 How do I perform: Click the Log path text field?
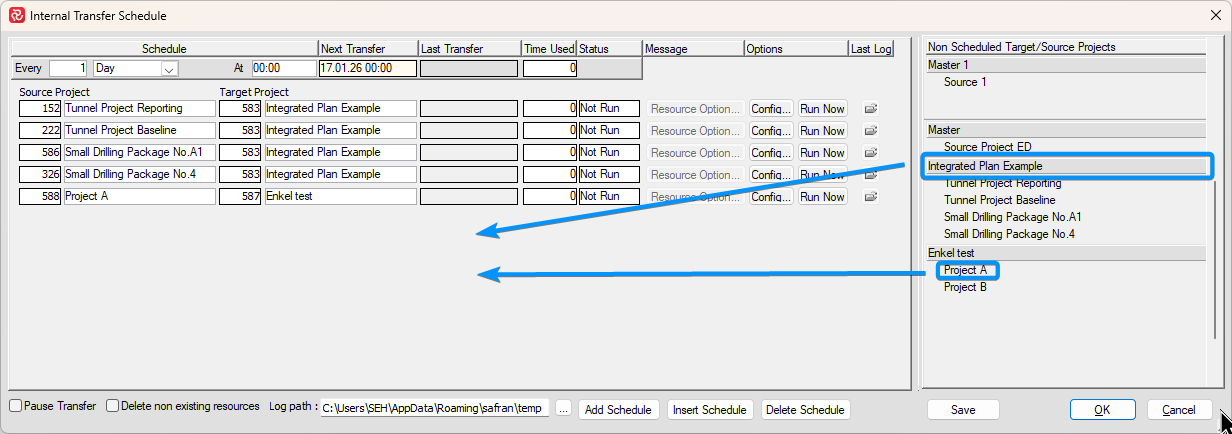coord(435,409)
